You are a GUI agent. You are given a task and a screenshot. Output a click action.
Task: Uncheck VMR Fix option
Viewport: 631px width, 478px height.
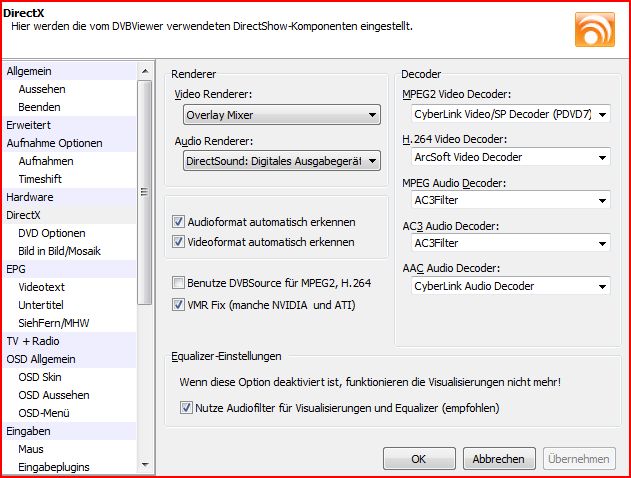(x=178, y=305)
